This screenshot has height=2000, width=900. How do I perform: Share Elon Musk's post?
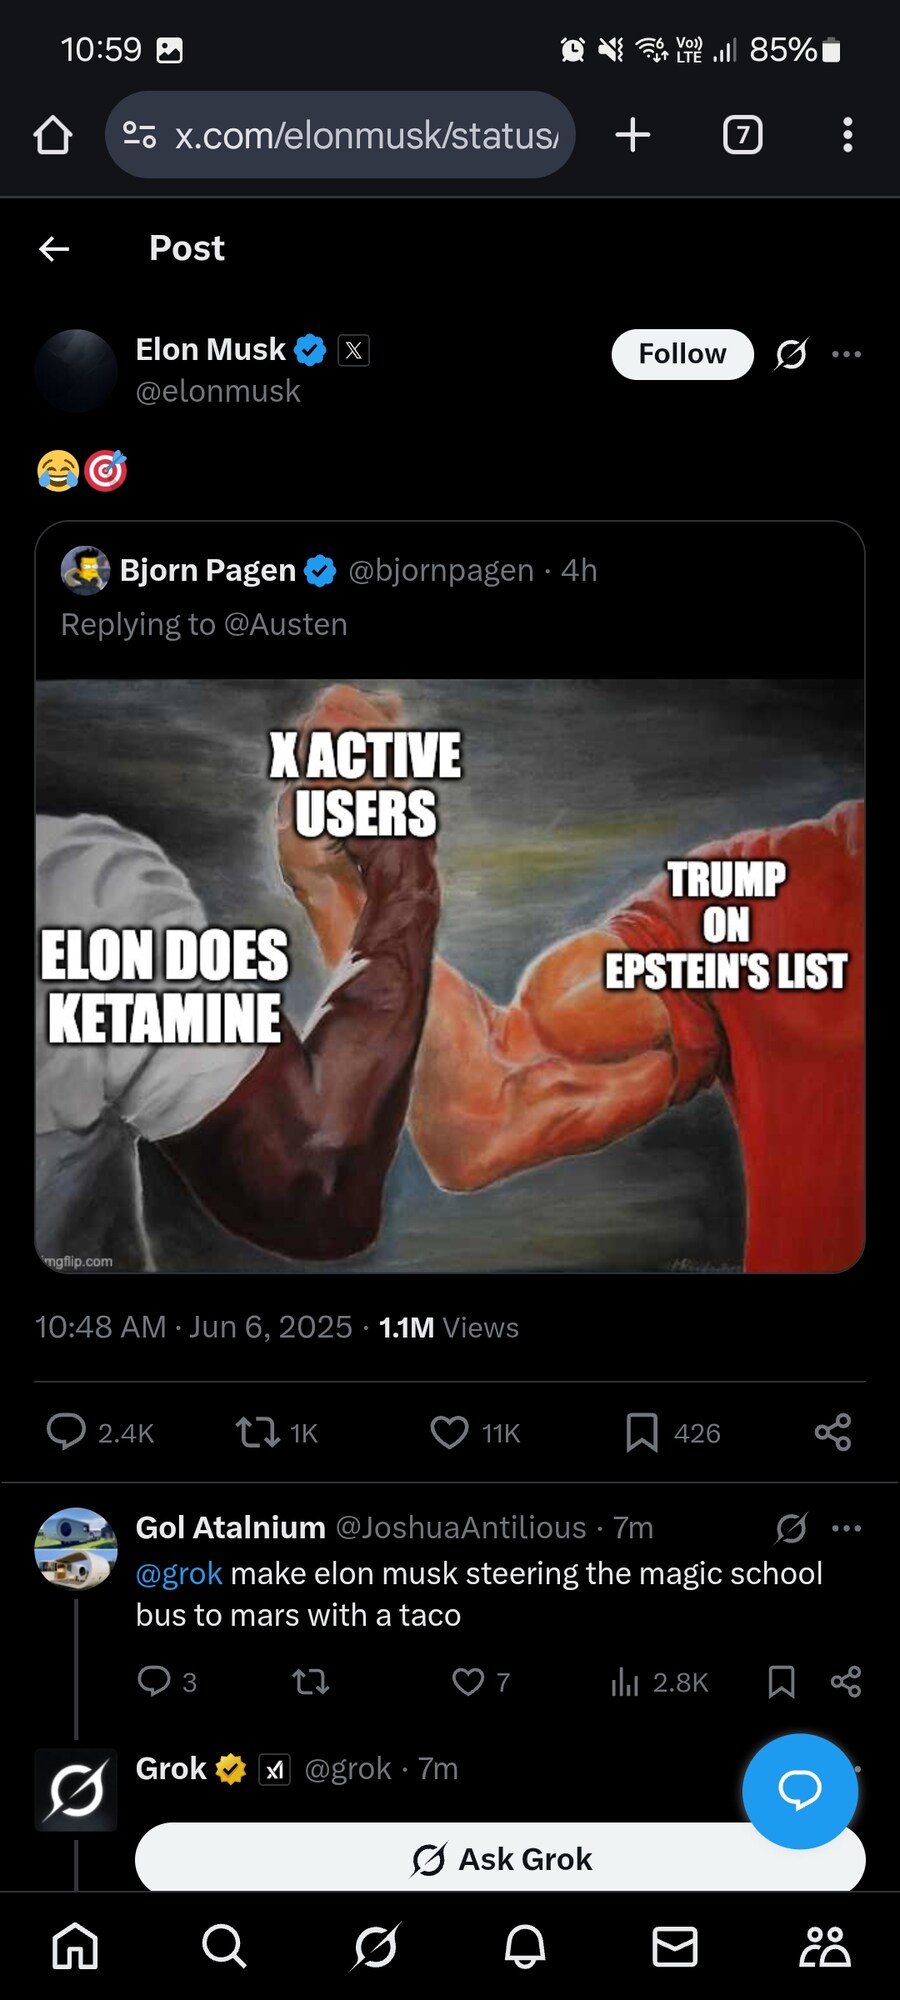coord(832,1432)
